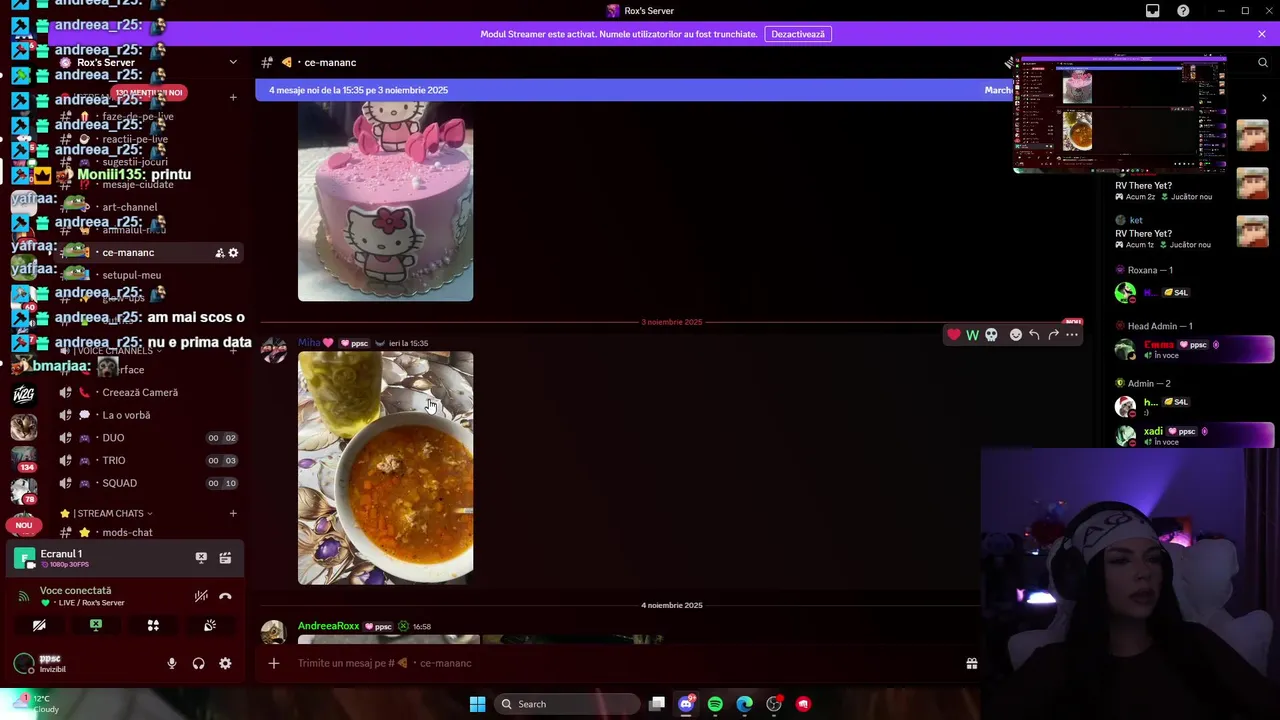Expand activity panel chevron arrow
The height and width of the screenshot is (720, 1280).
coord(1264,98)
